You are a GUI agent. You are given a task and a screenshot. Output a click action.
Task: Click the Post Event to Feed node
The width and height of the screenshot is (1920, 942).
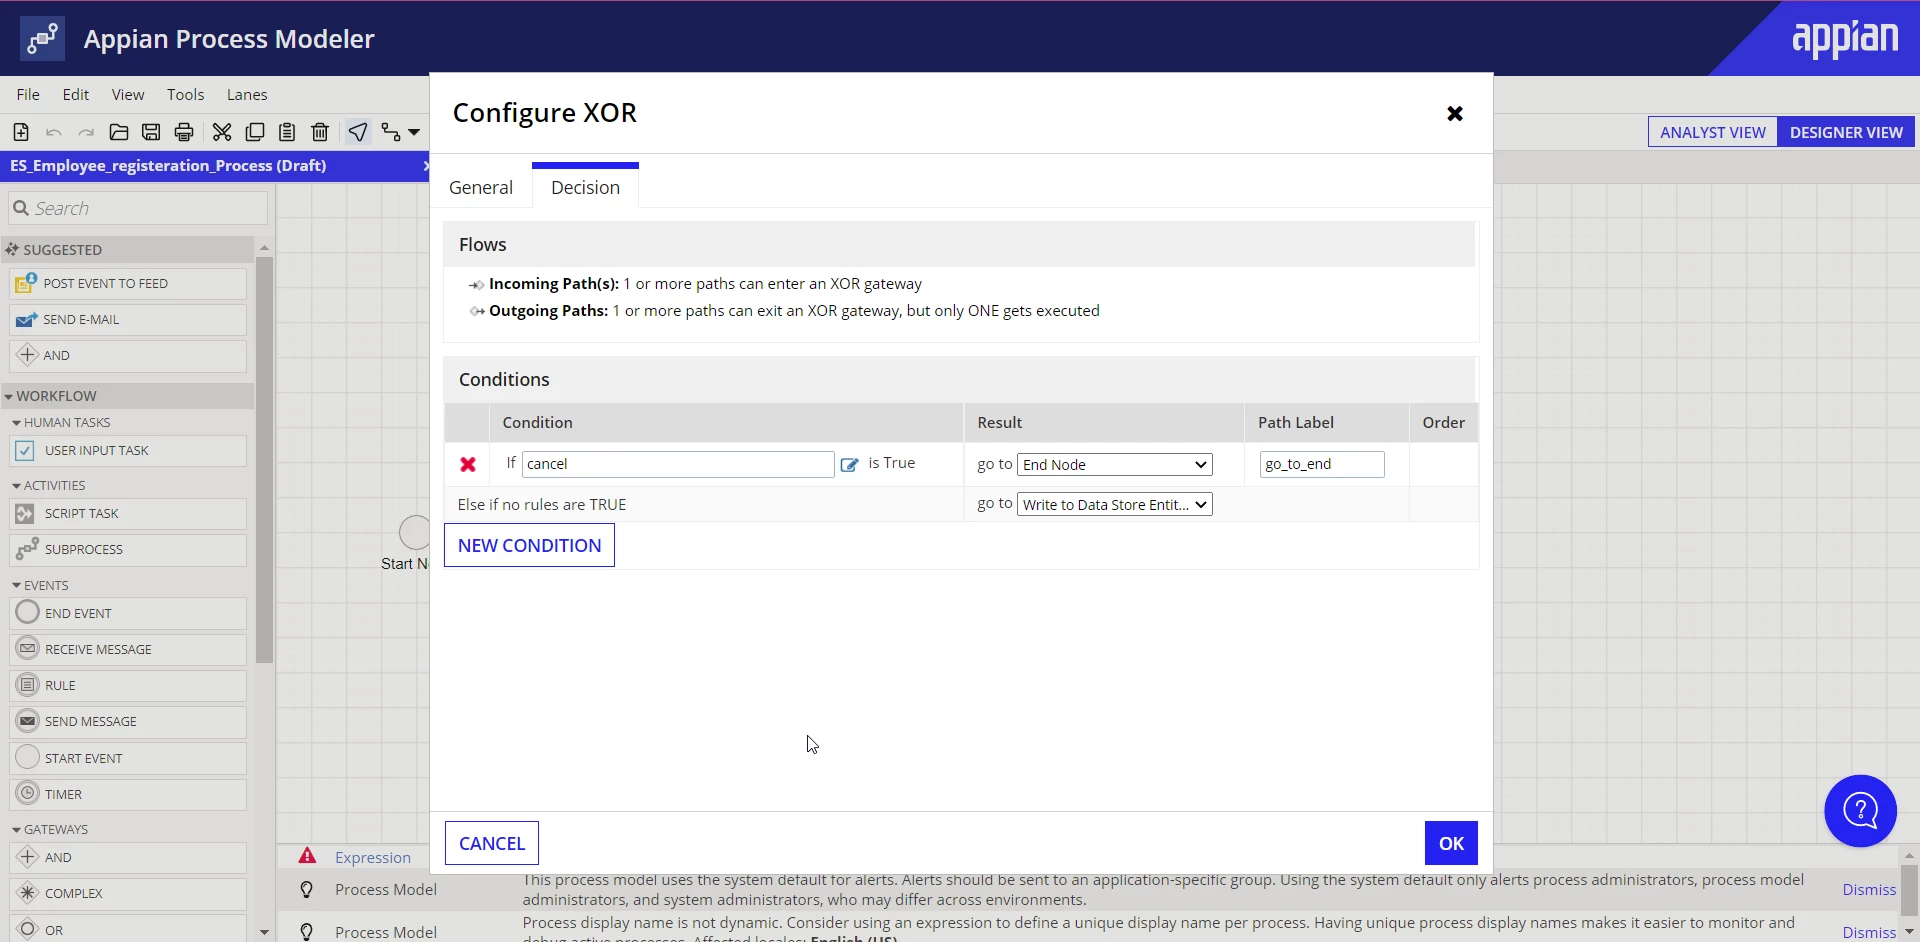[128, 284]
